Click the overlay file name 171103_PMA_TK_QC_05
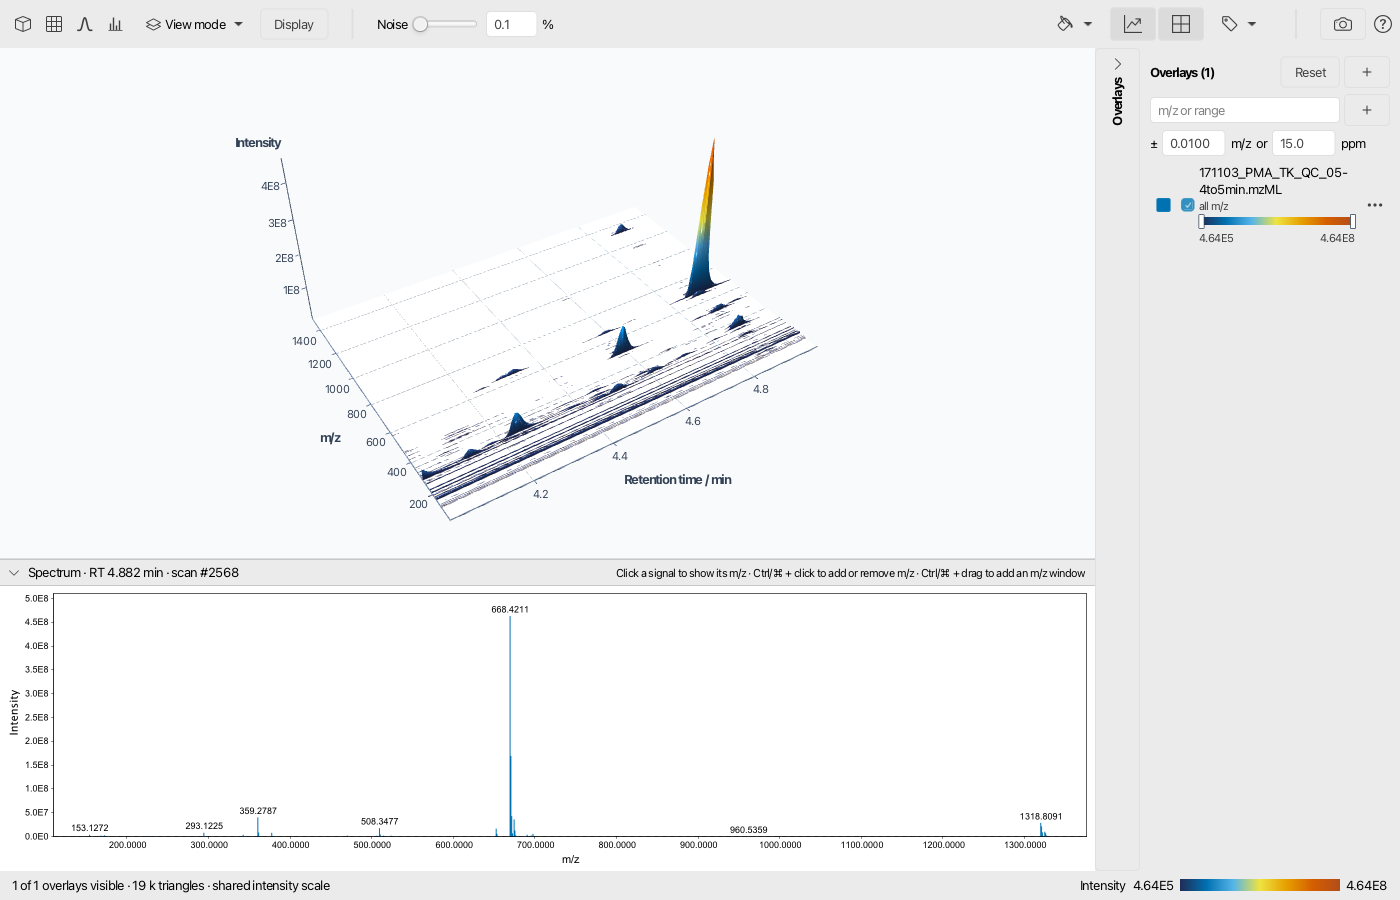Image resolution: width=1400 pixels, height=900 pixels. click(1273, 181)
